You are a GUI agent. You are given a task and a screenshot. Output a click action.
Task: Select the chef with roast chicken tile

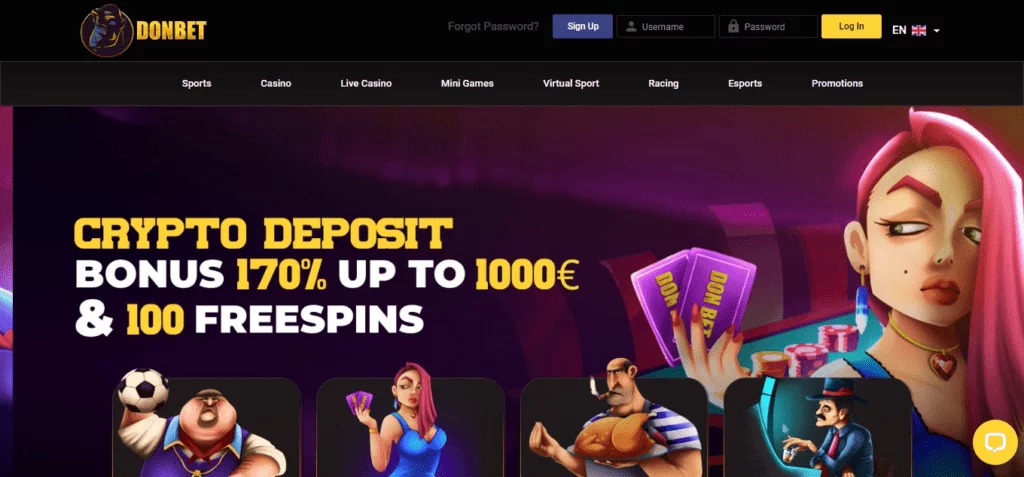(x=614, y=423)
